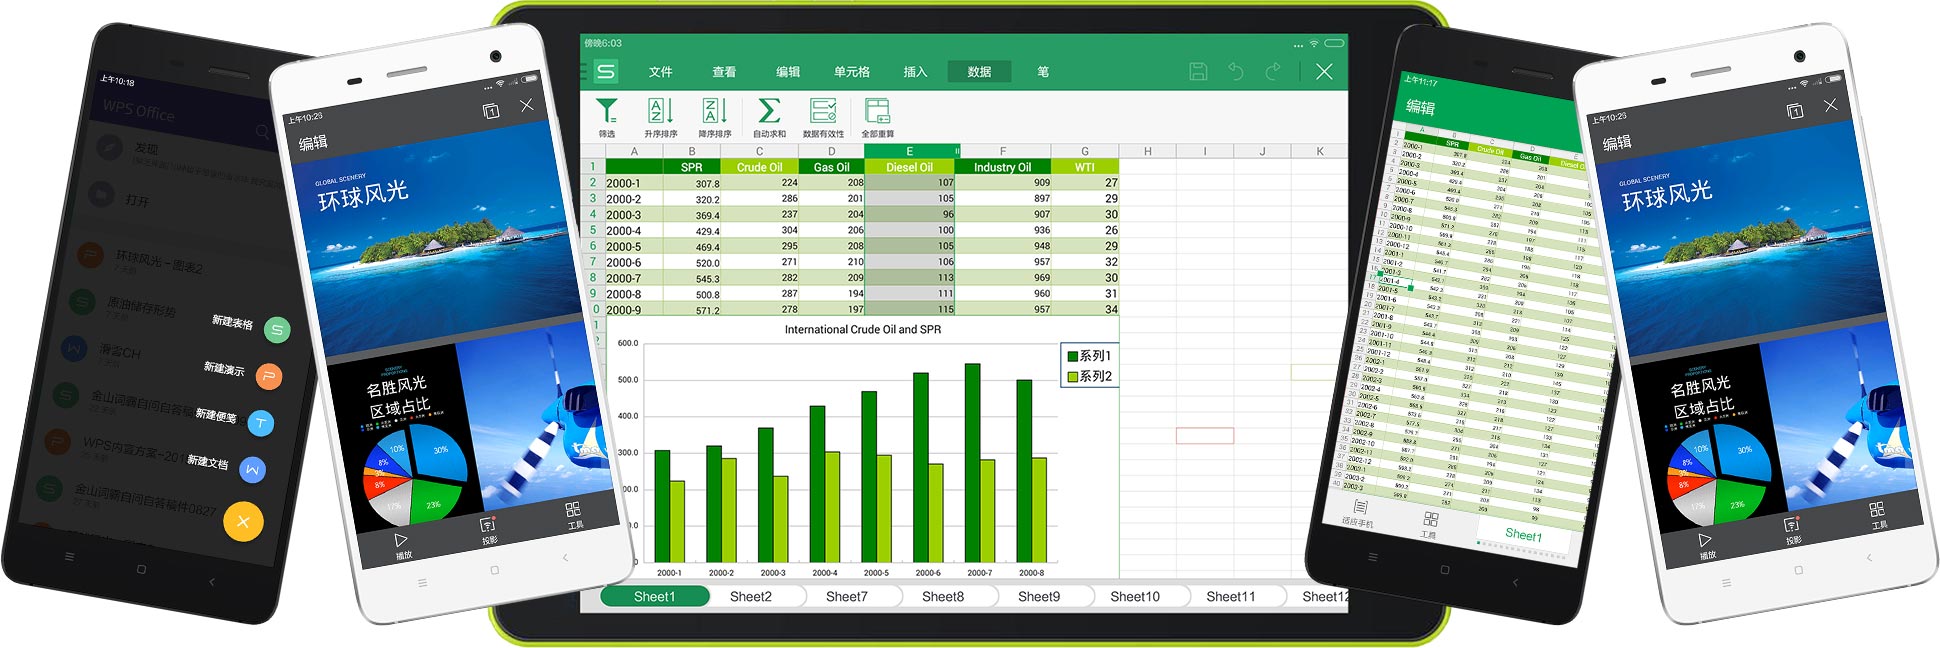
Task: Save spreadsheet with the floppy disk icon
Action: (1198, 71)
